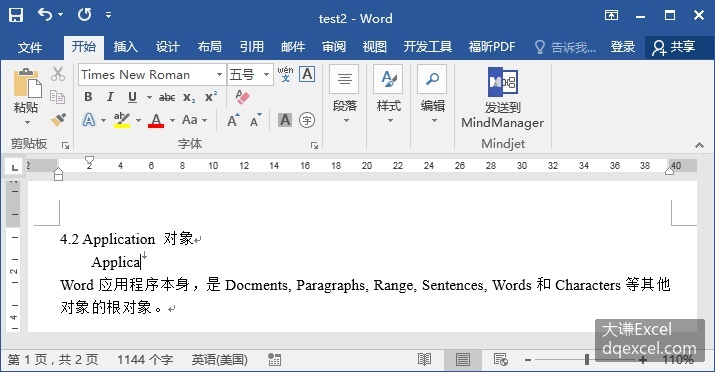Viewport: 715px width, 372px height.
Task: Toggle subscript formatting
Action: (x=189, y=97)
